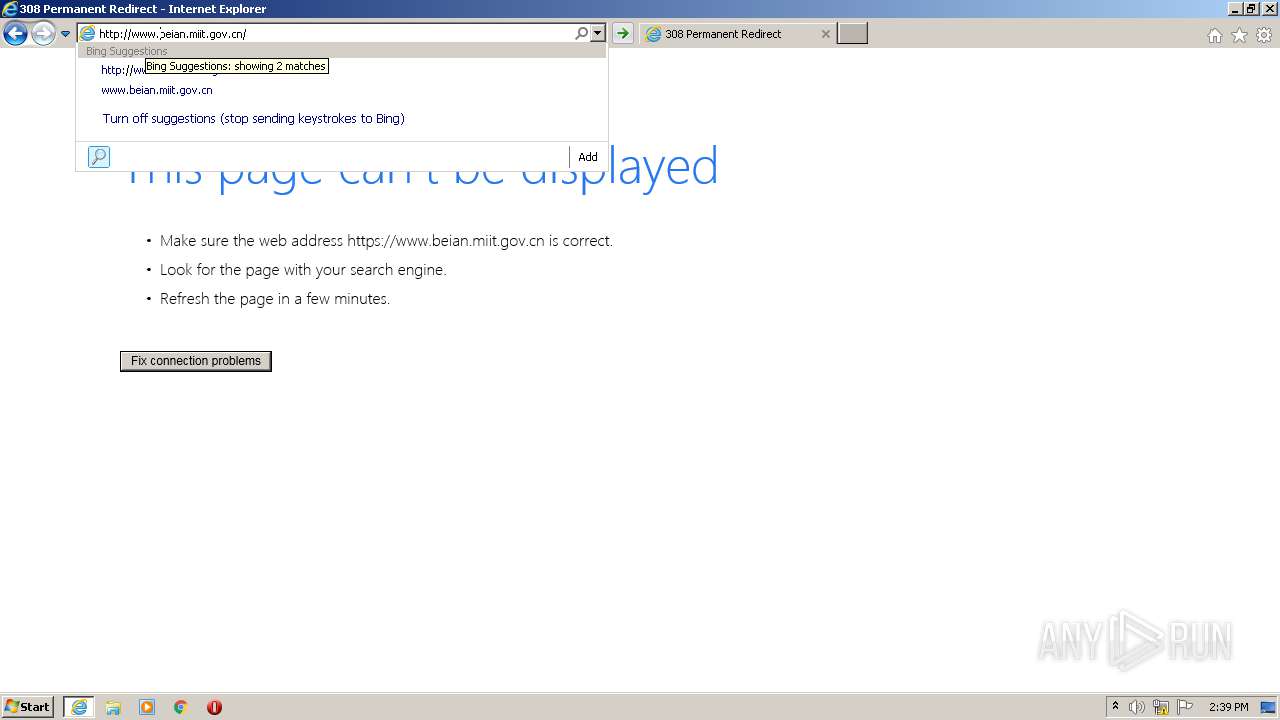This screenshot has height=720, width=1280.
Task: Collapse the address bar autocomplete dropdown arrow
Action: 598,34
